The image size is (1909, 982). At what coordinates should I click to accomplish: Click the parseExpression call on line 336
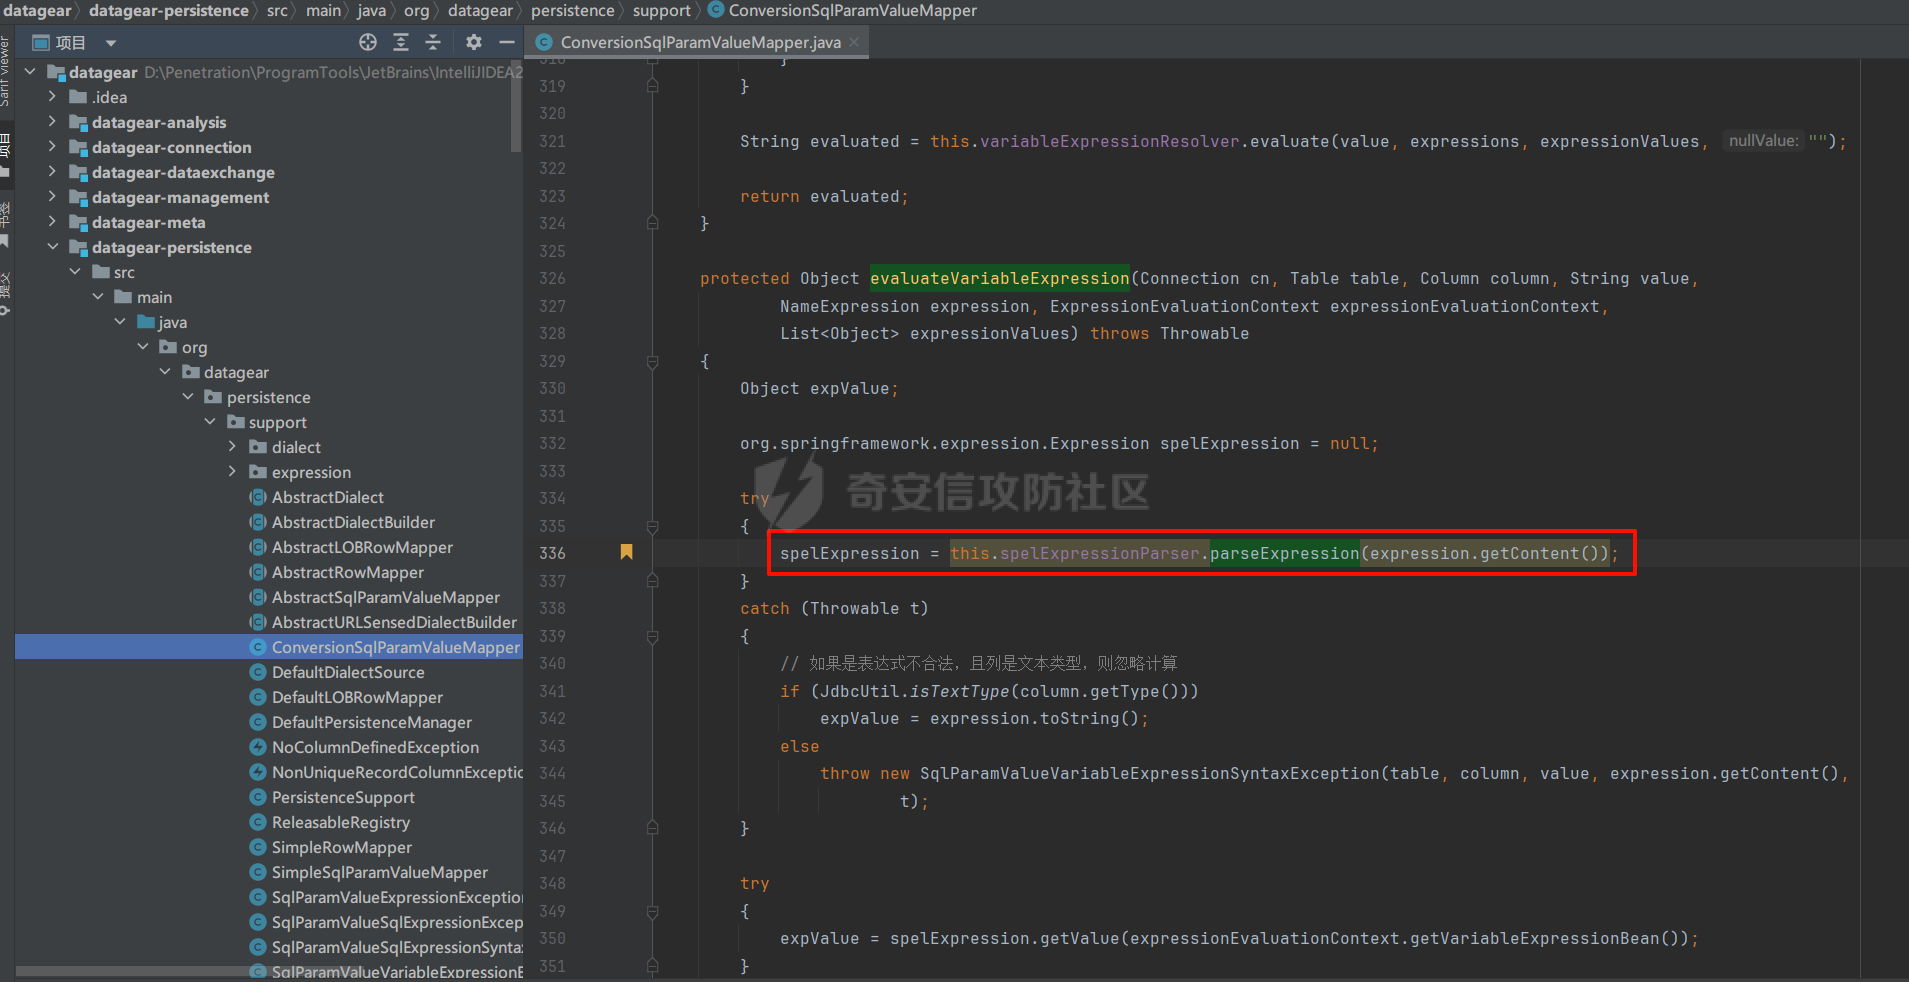click(x=1284, y=553)
